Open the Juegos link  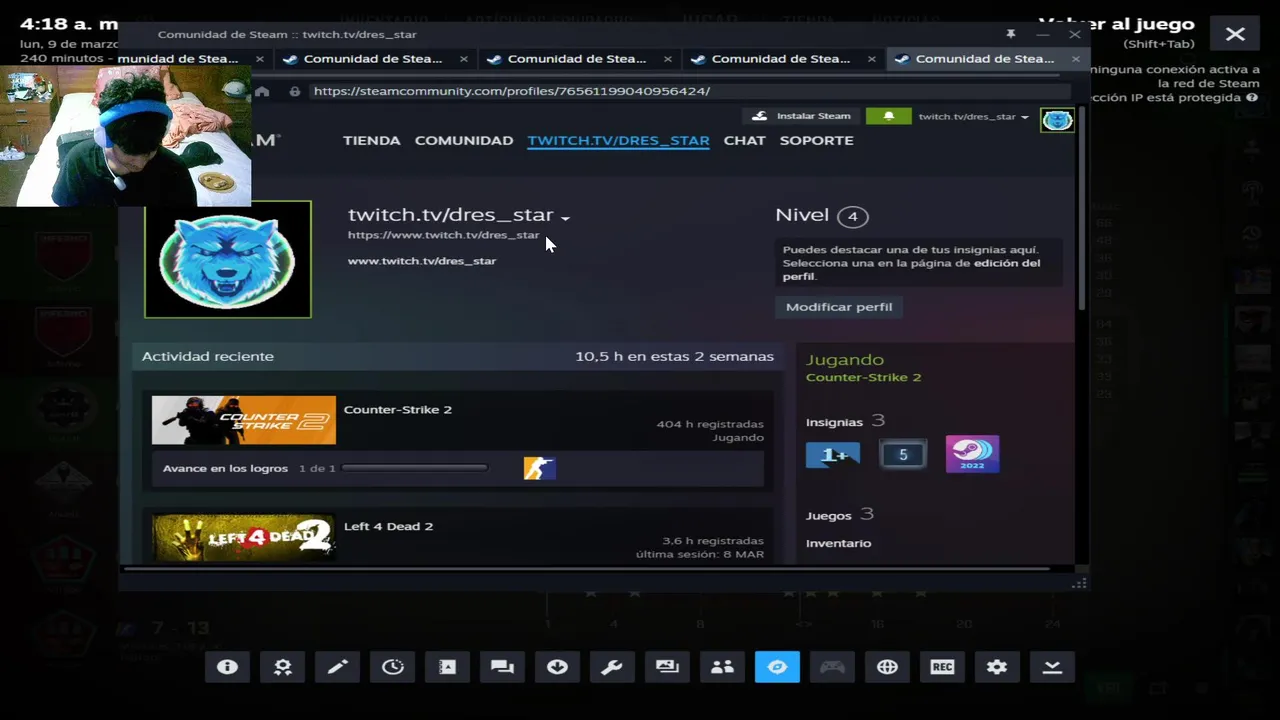(x=829, y=515)
